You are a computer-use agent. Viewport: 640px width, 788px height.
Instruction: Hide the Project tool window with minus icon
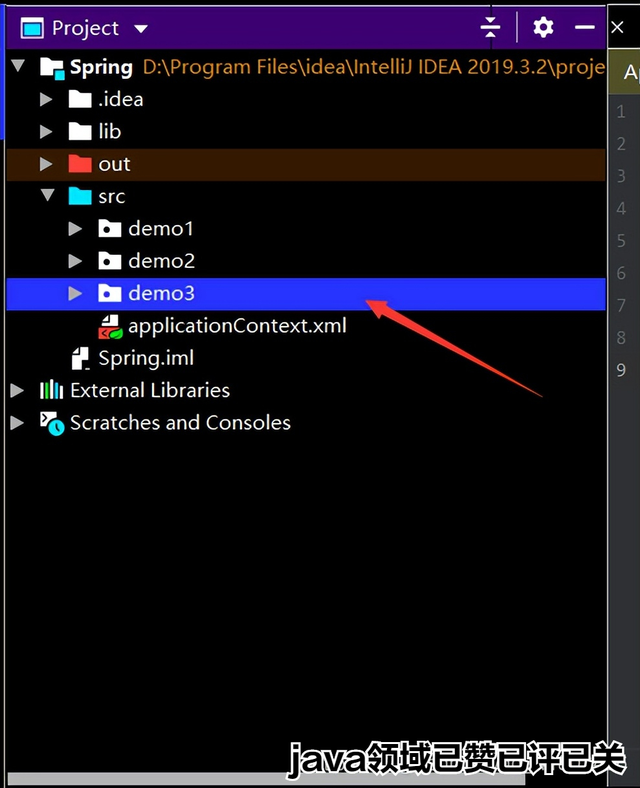point(585,27)
